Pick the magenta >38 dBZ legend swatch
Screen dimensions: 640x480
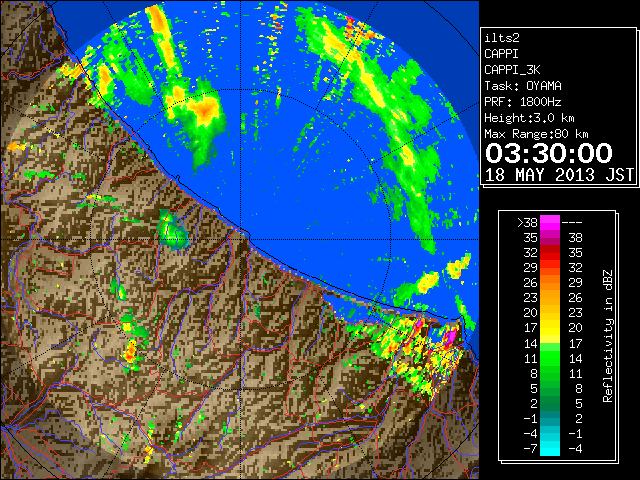click(x=550, y=223)
